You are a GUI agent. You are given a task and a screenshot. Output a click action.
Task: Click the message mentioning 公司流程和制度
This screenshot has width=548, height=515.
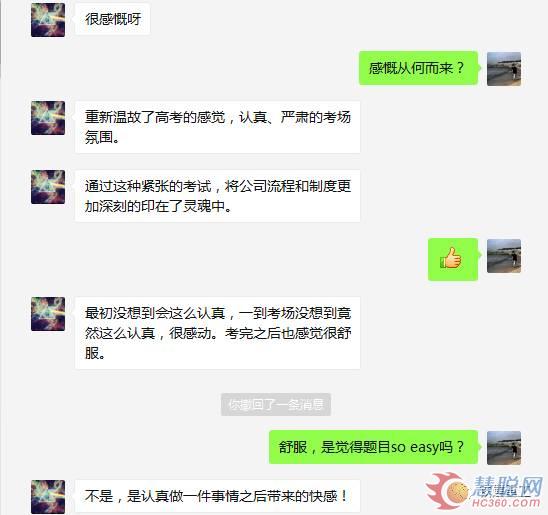point(217,196)
